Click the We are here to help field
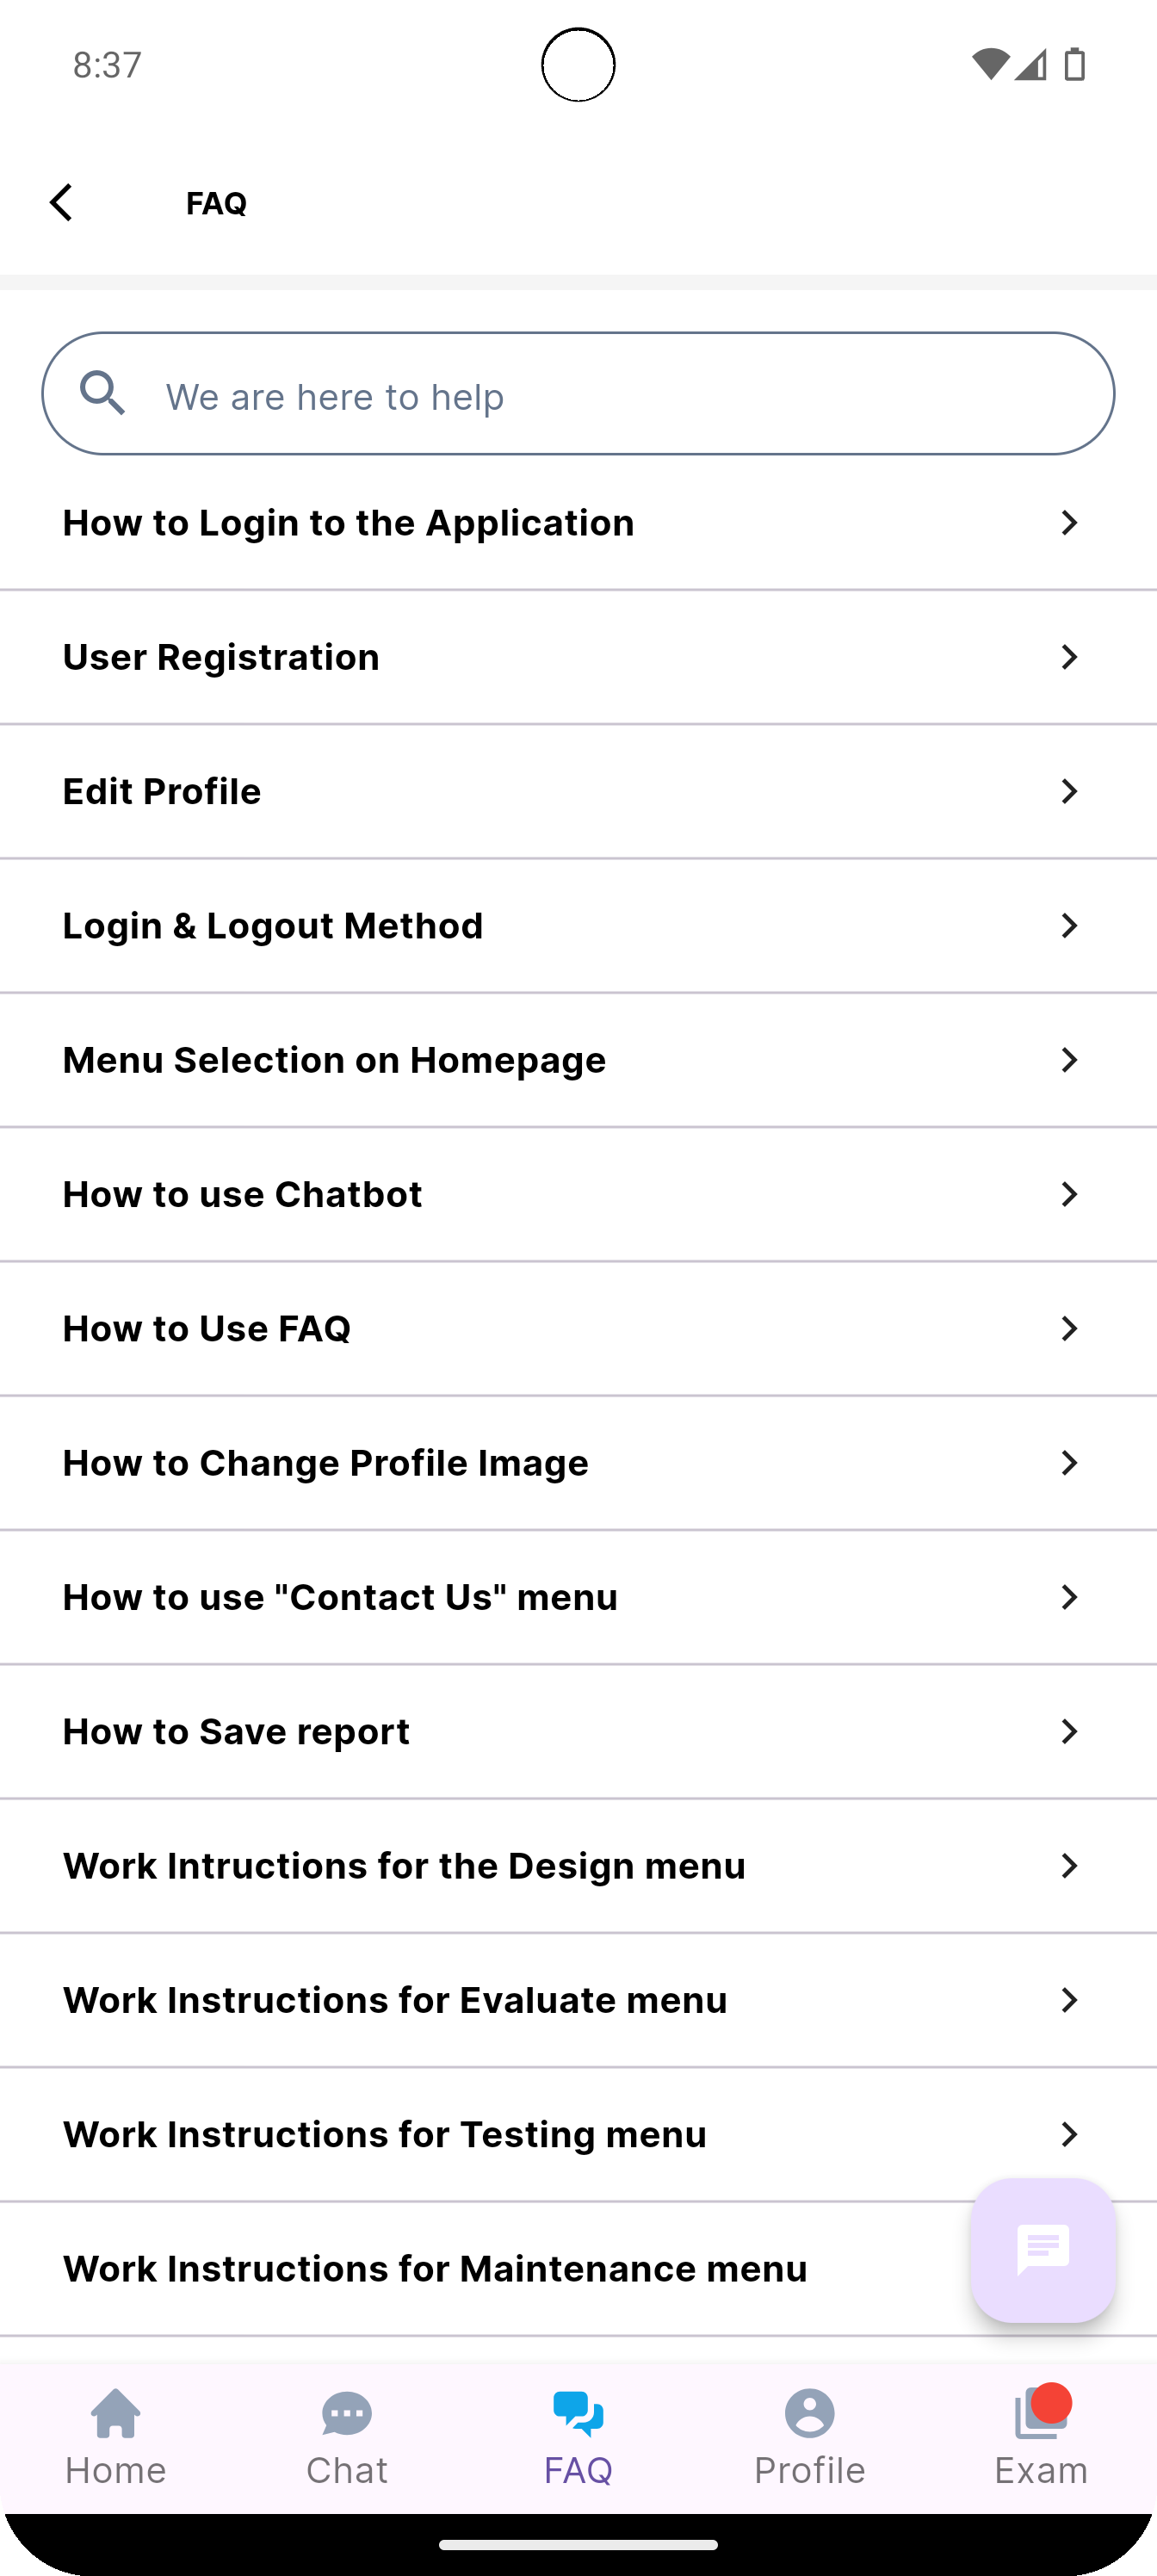 [578, 394]
